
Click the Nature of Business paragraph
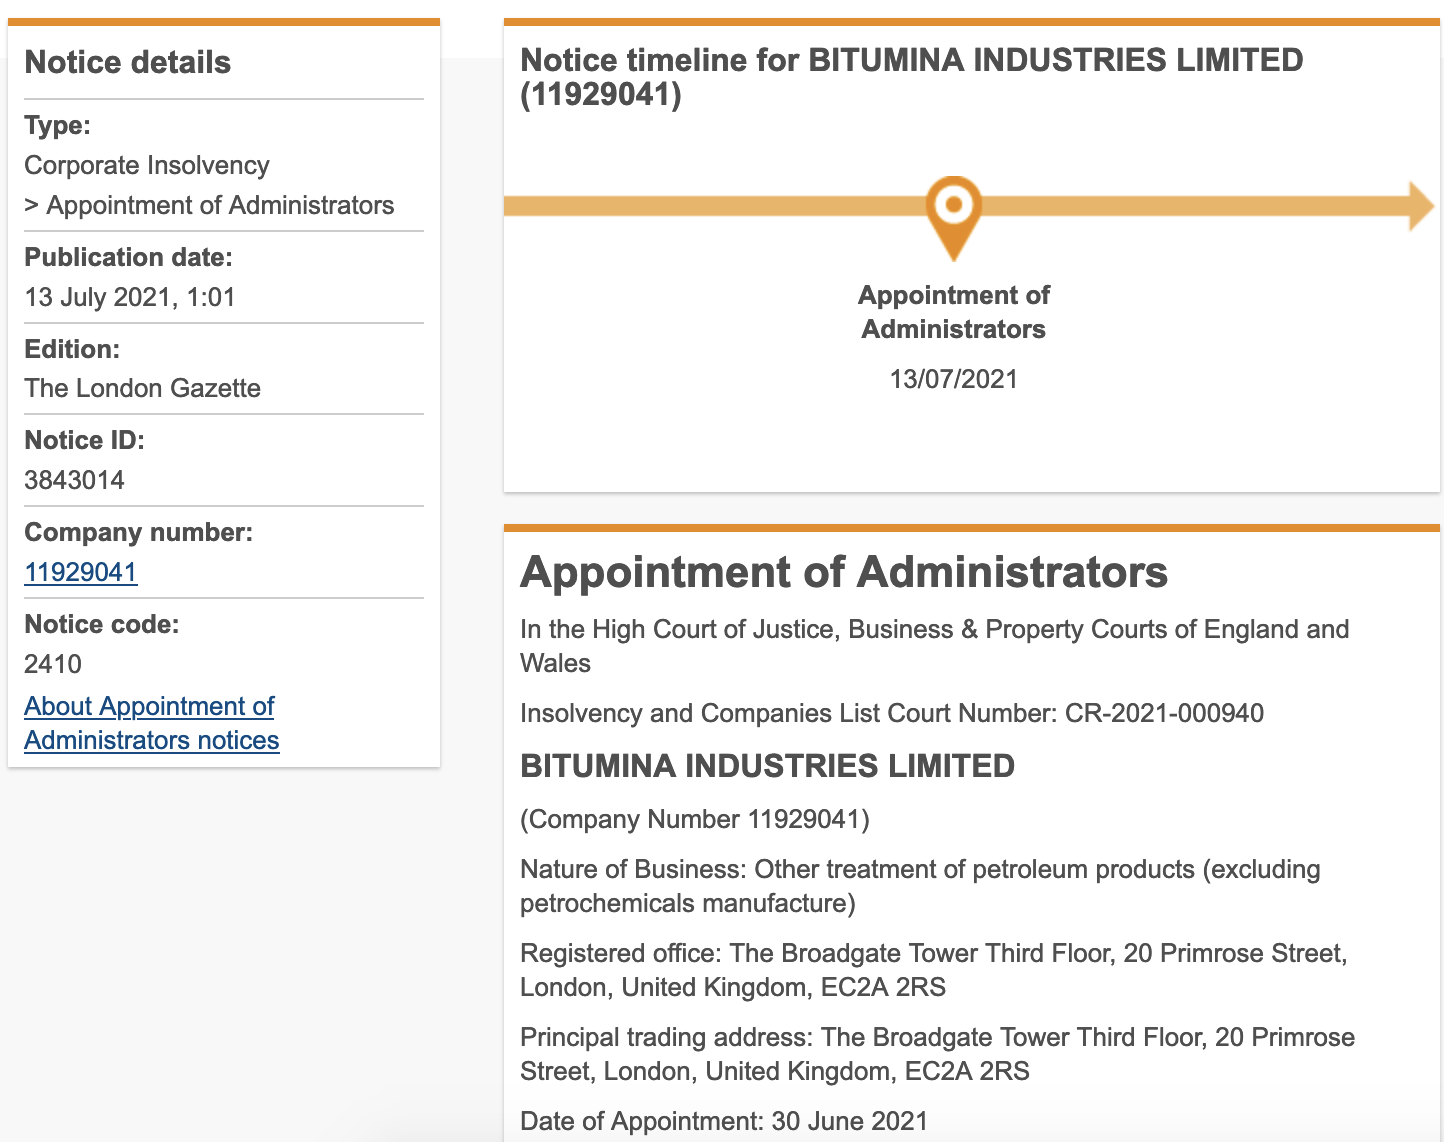point(919,886)
